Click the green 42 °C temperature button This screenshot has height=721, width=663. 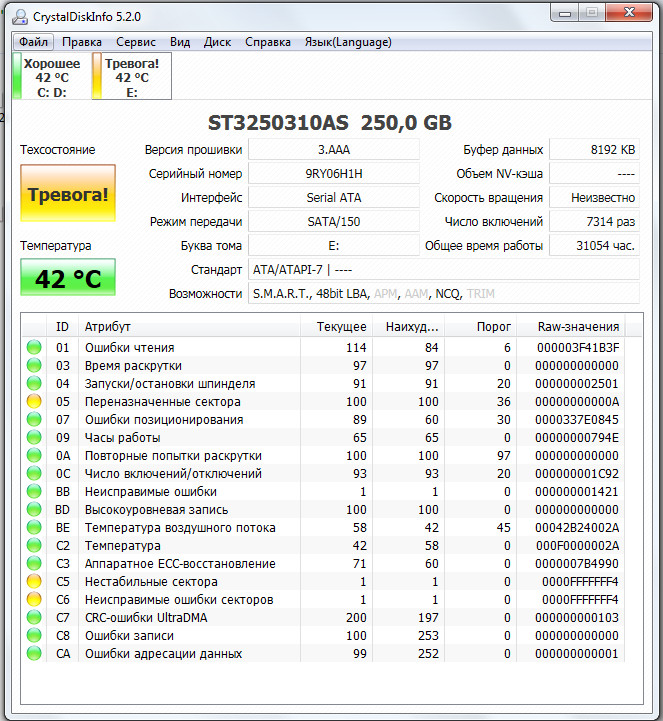[68, 278]
